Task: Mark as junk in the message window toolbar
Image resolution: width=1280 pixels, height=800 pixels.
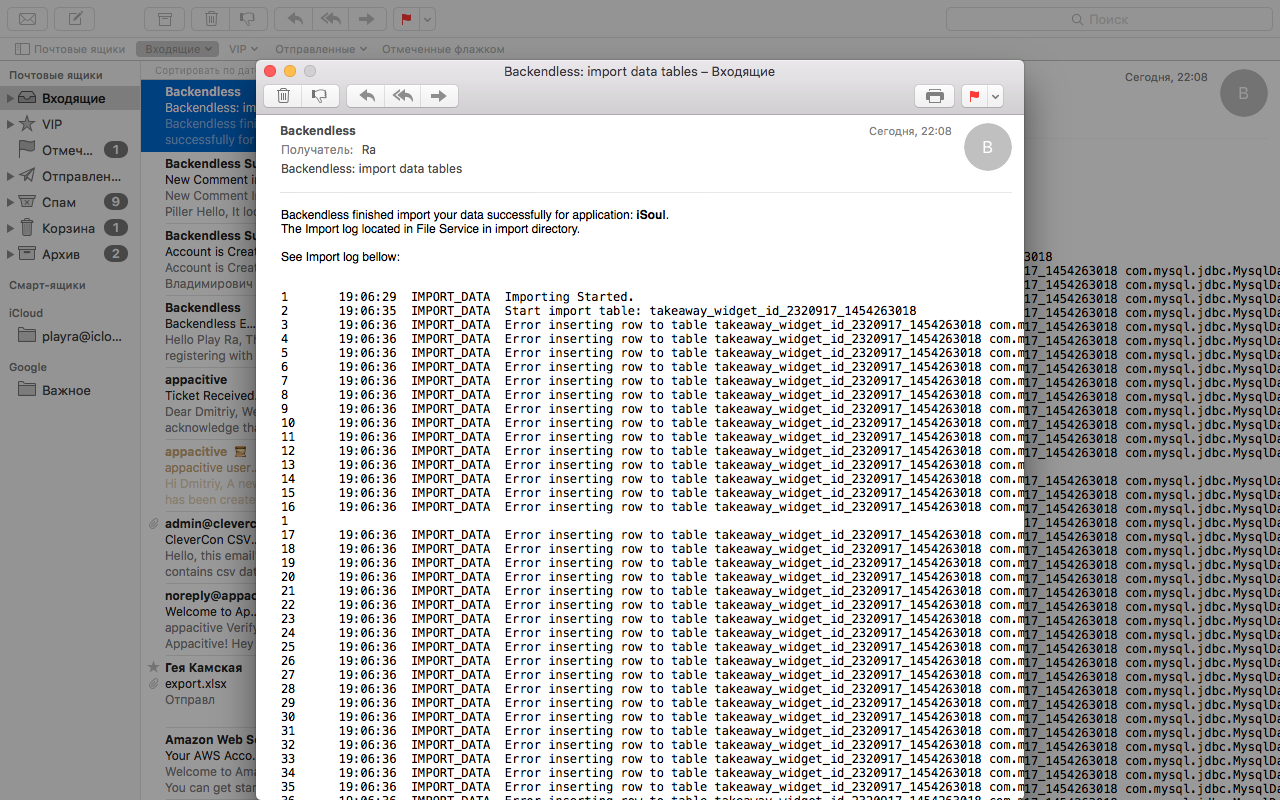Action: pyautogui.click(x=320, y=96)
